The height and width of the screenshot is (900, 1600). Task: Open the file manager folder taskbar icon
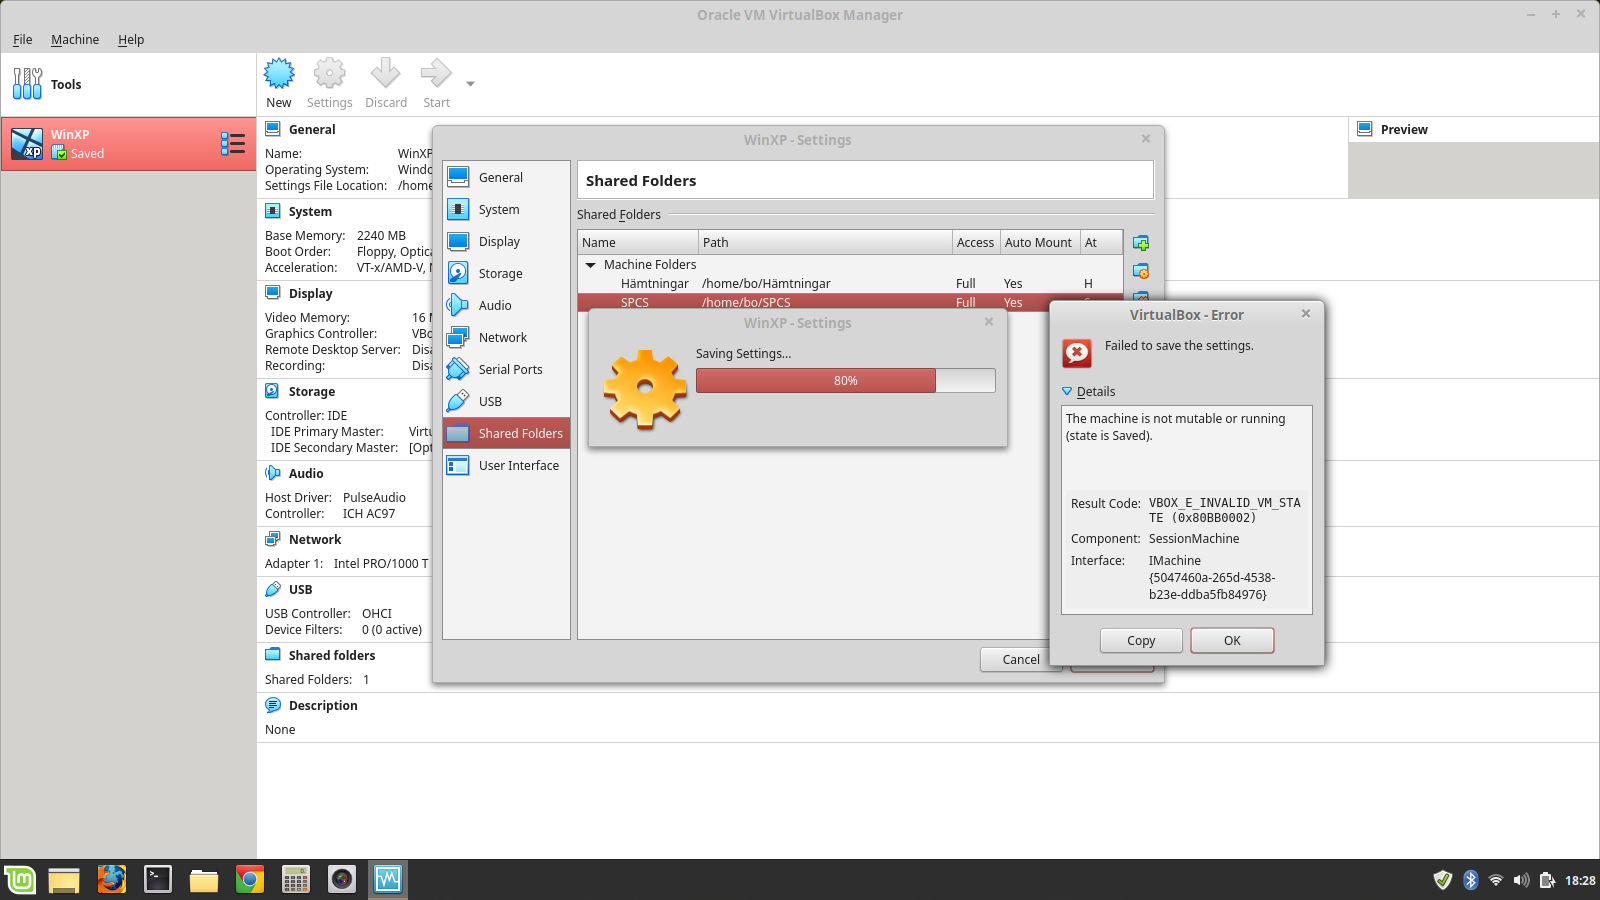(x=204, y=879)
